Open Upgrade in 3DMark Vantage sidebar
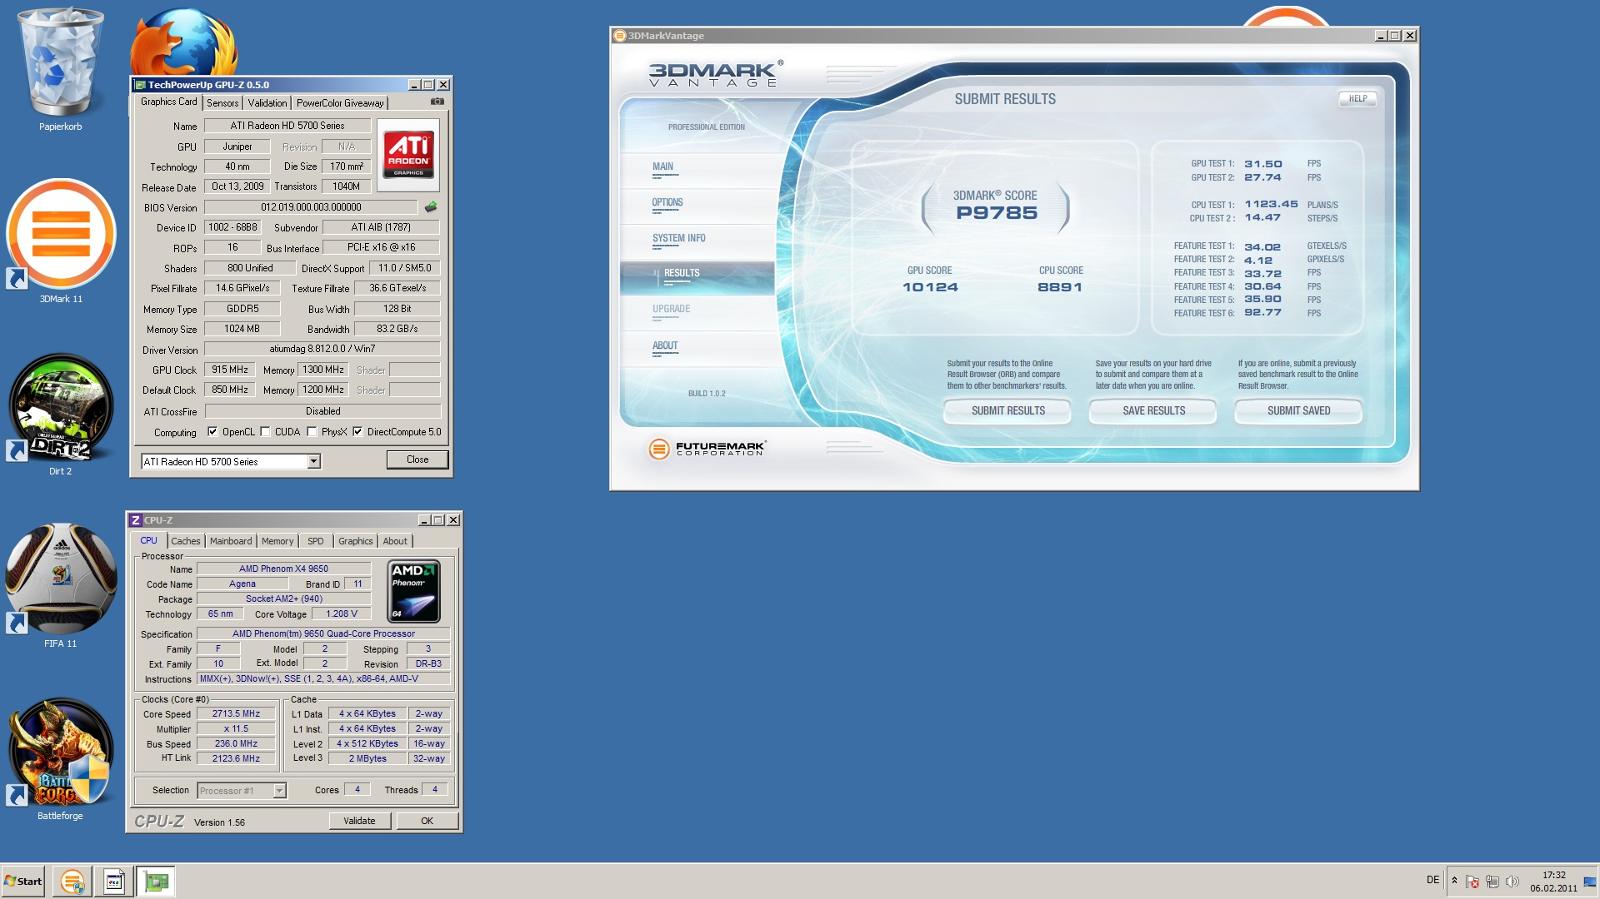This screenshot has width=1600, height=899. click(671, 309)
